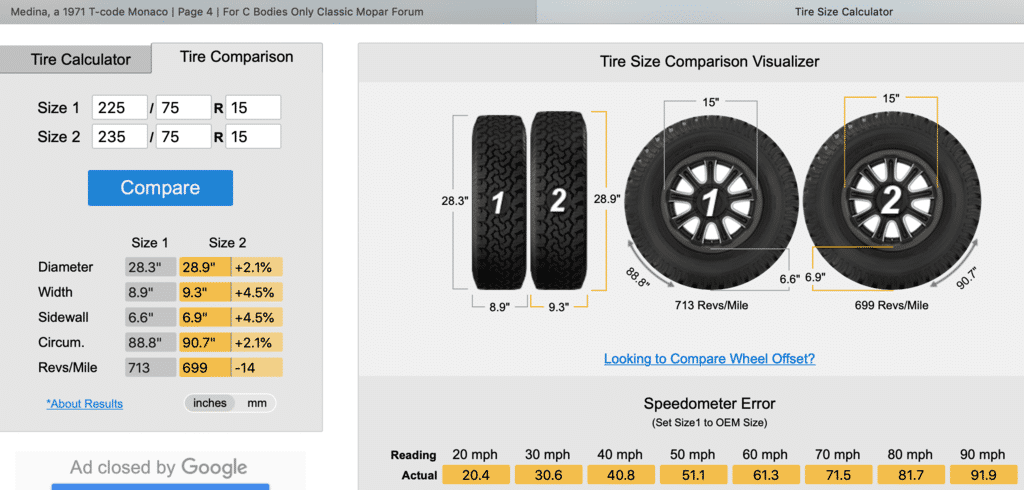Image resolution: width=1024 pixels, height=490 pixels.
Task: Open the Tire Calculator tab
Action: (x=80, y=59)
